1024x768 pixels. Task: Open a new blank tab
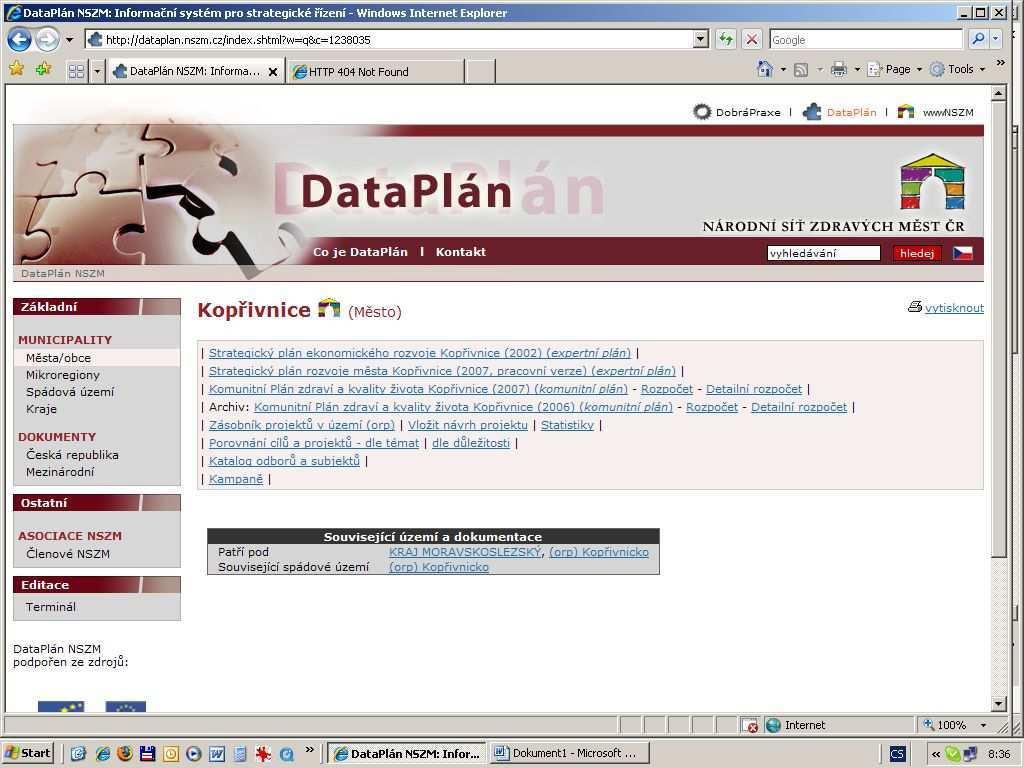(x=480, y=72)
